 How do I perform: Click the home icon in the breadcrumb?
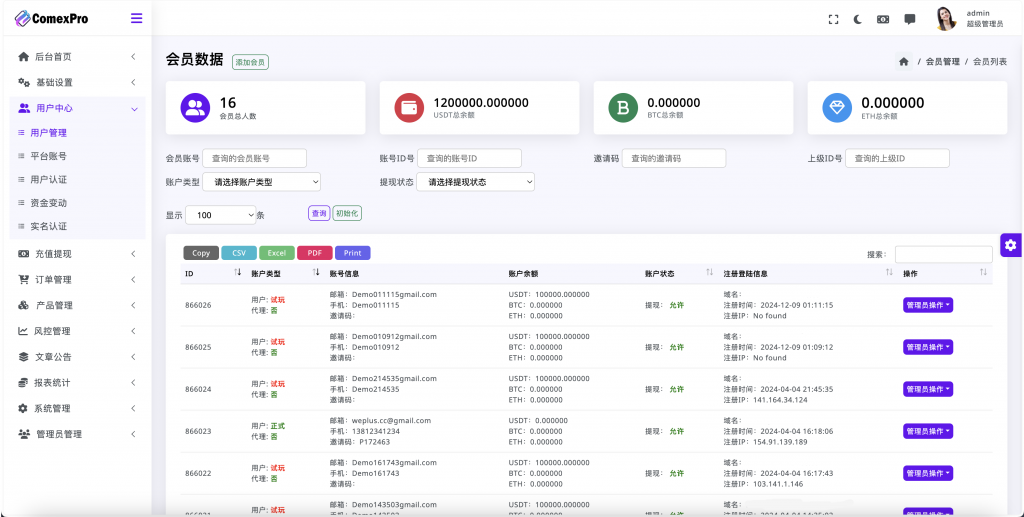pos(904,62)
